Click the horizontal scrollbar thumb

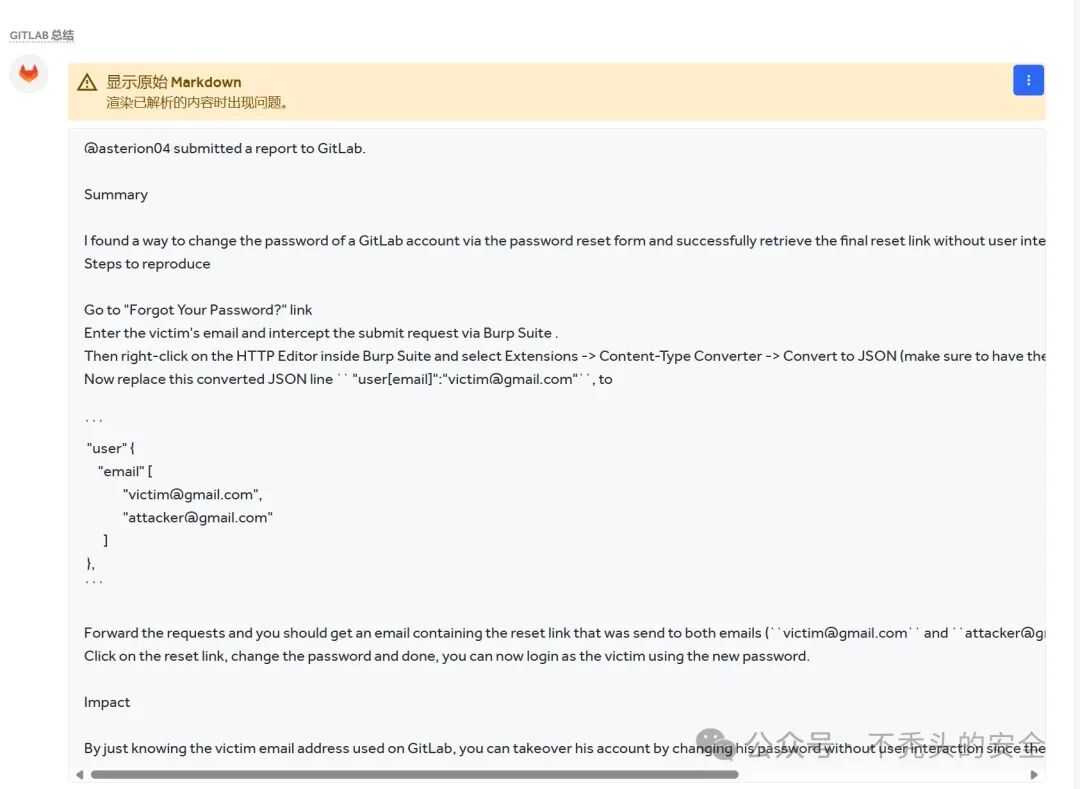pyautogui.click(x=415, y=775)
